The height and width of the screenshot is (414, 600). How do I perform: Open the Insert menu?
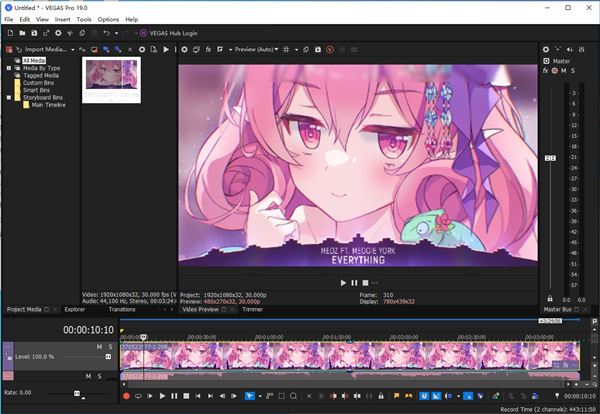click(x=62, y=20)
